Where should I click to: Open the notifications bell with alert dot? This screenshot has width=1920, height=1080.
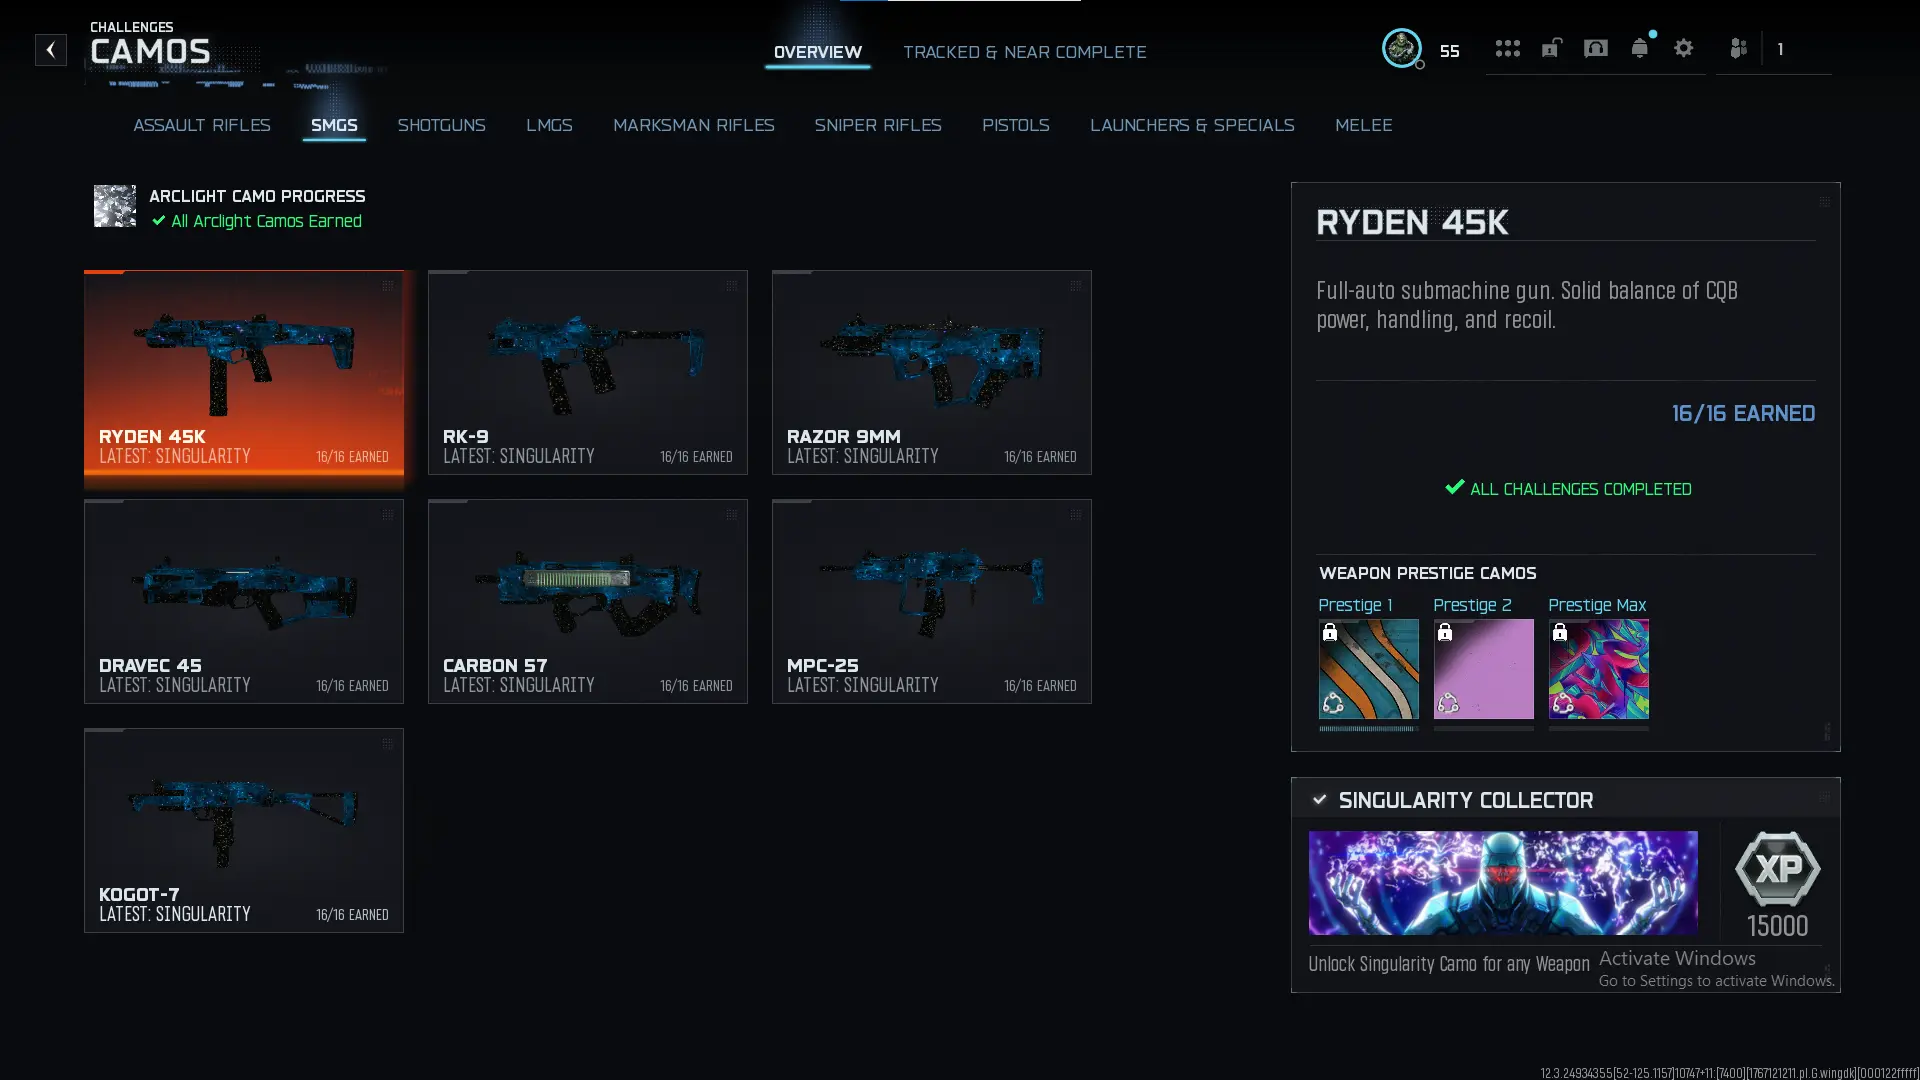[1639, 48]
